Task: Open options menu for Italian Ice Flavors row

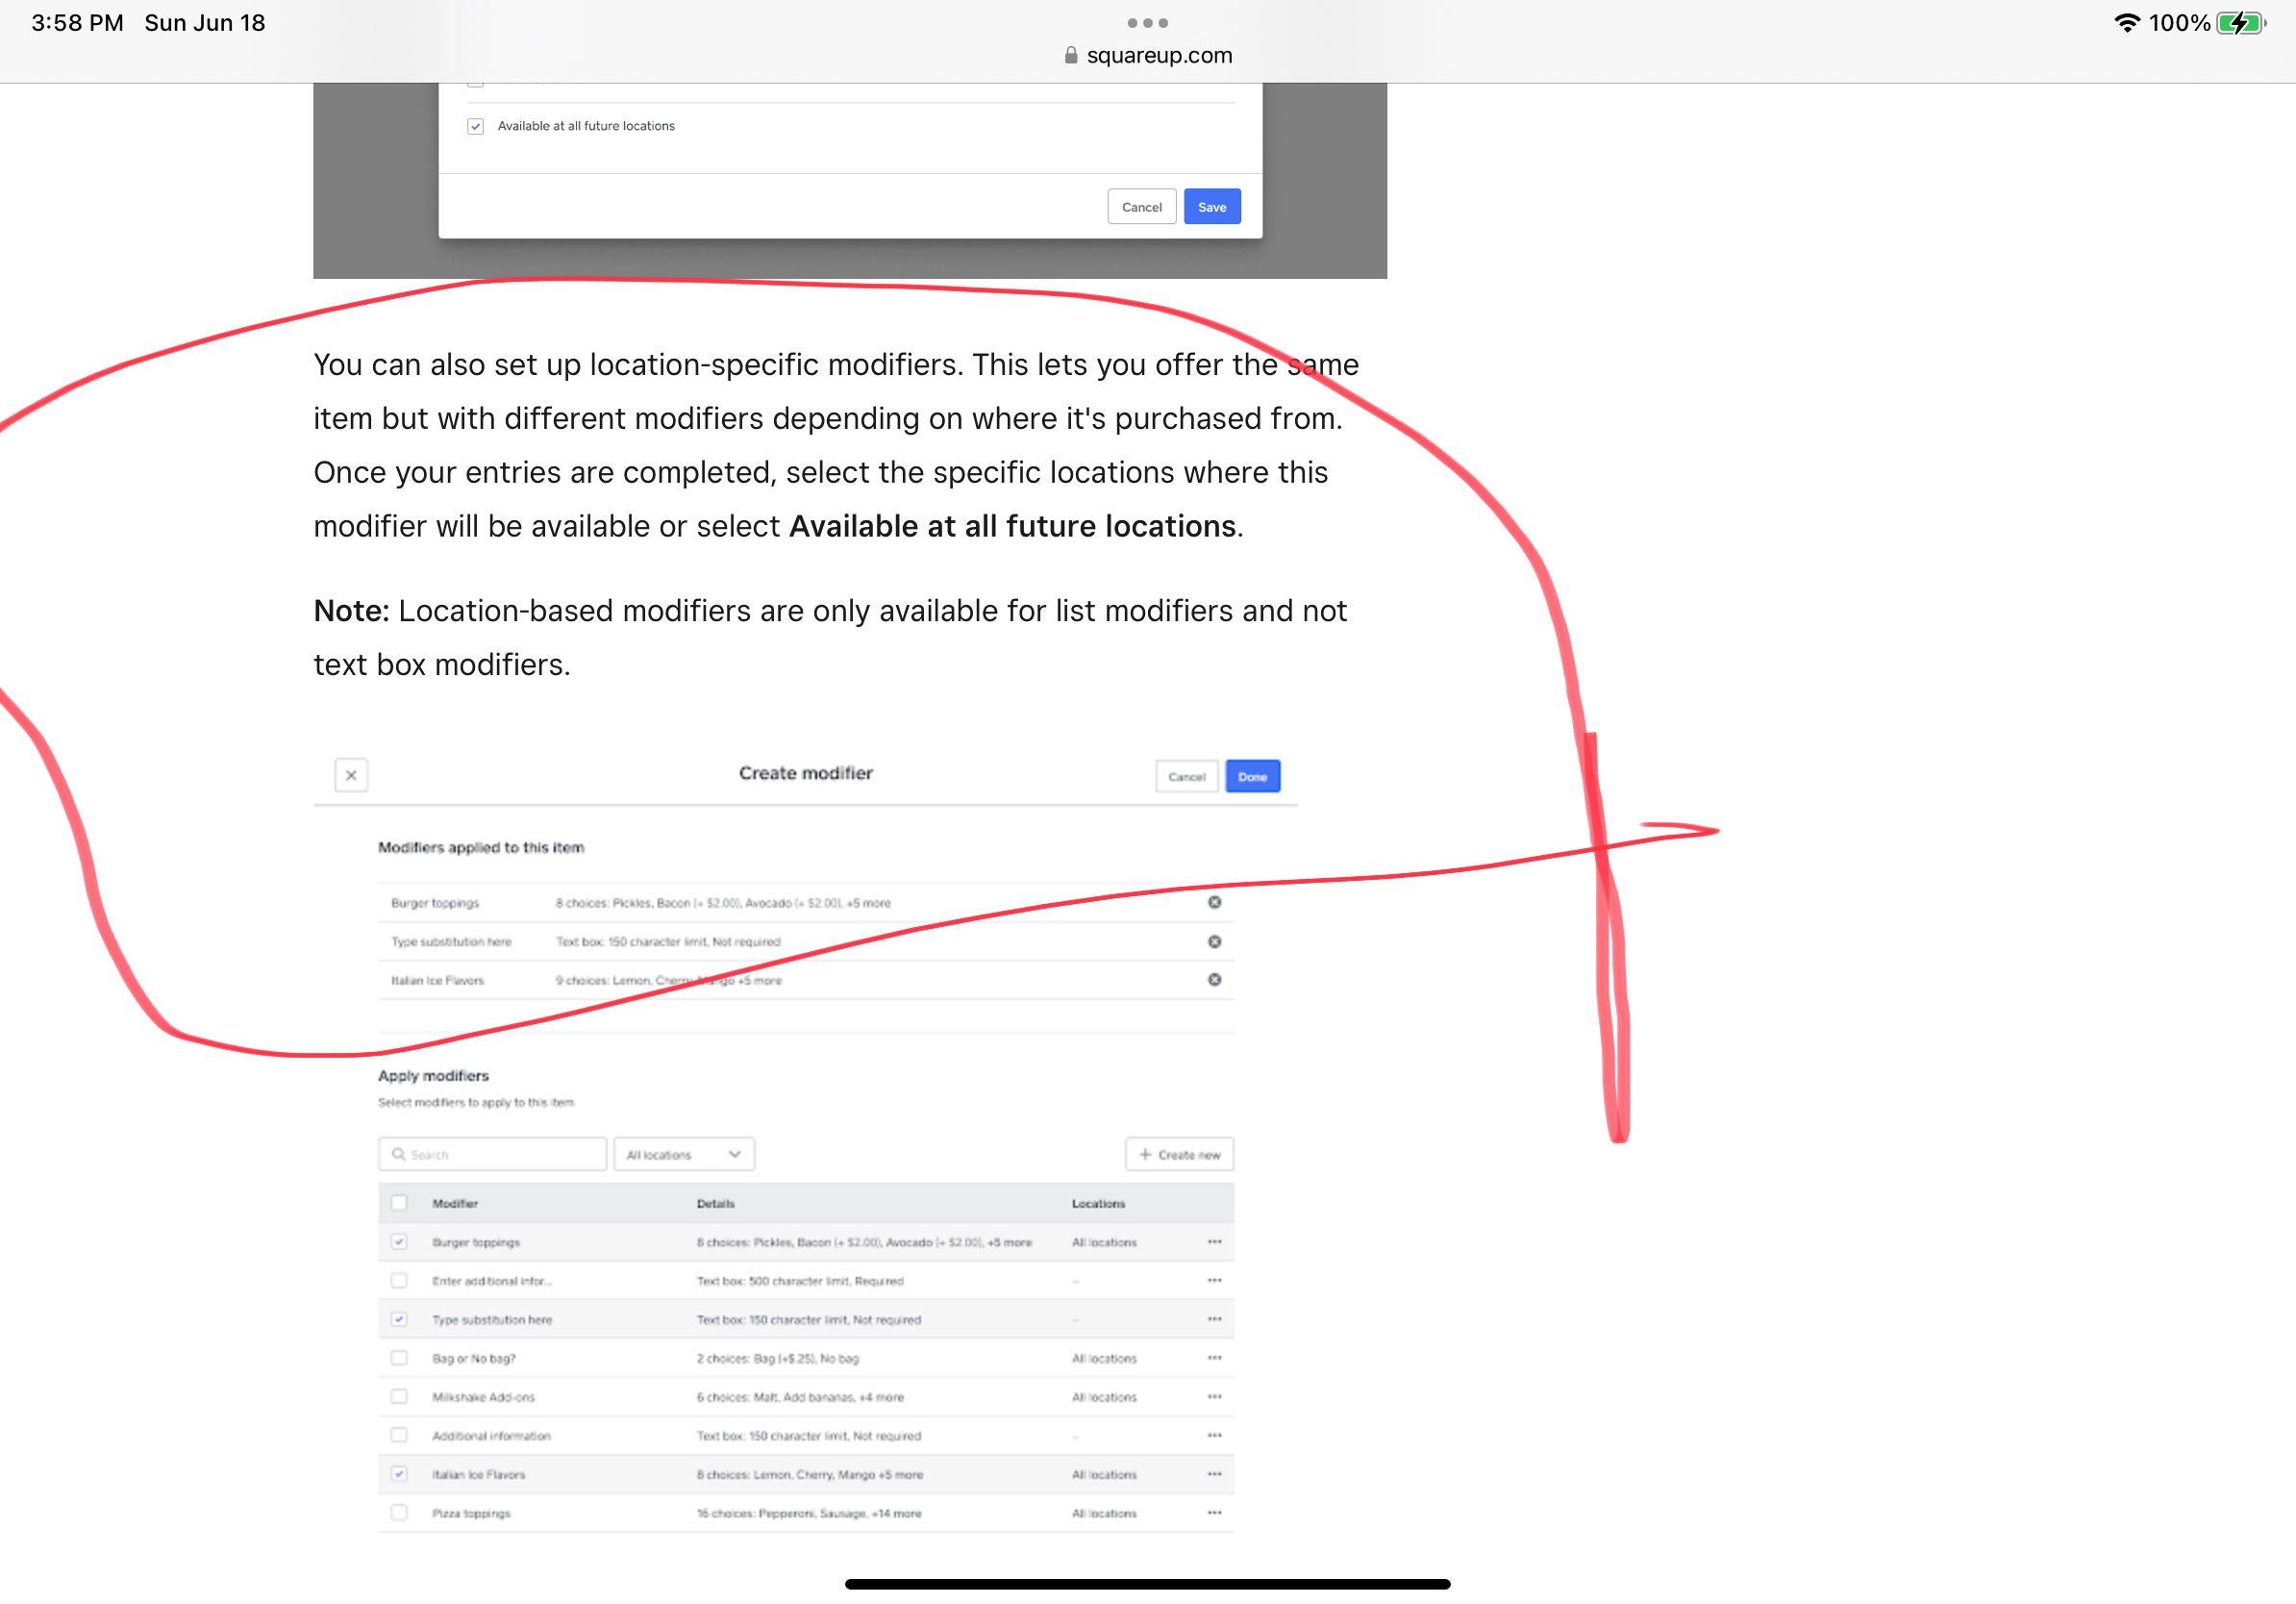Action: pyautogui.click(x=1214, y=1474)
